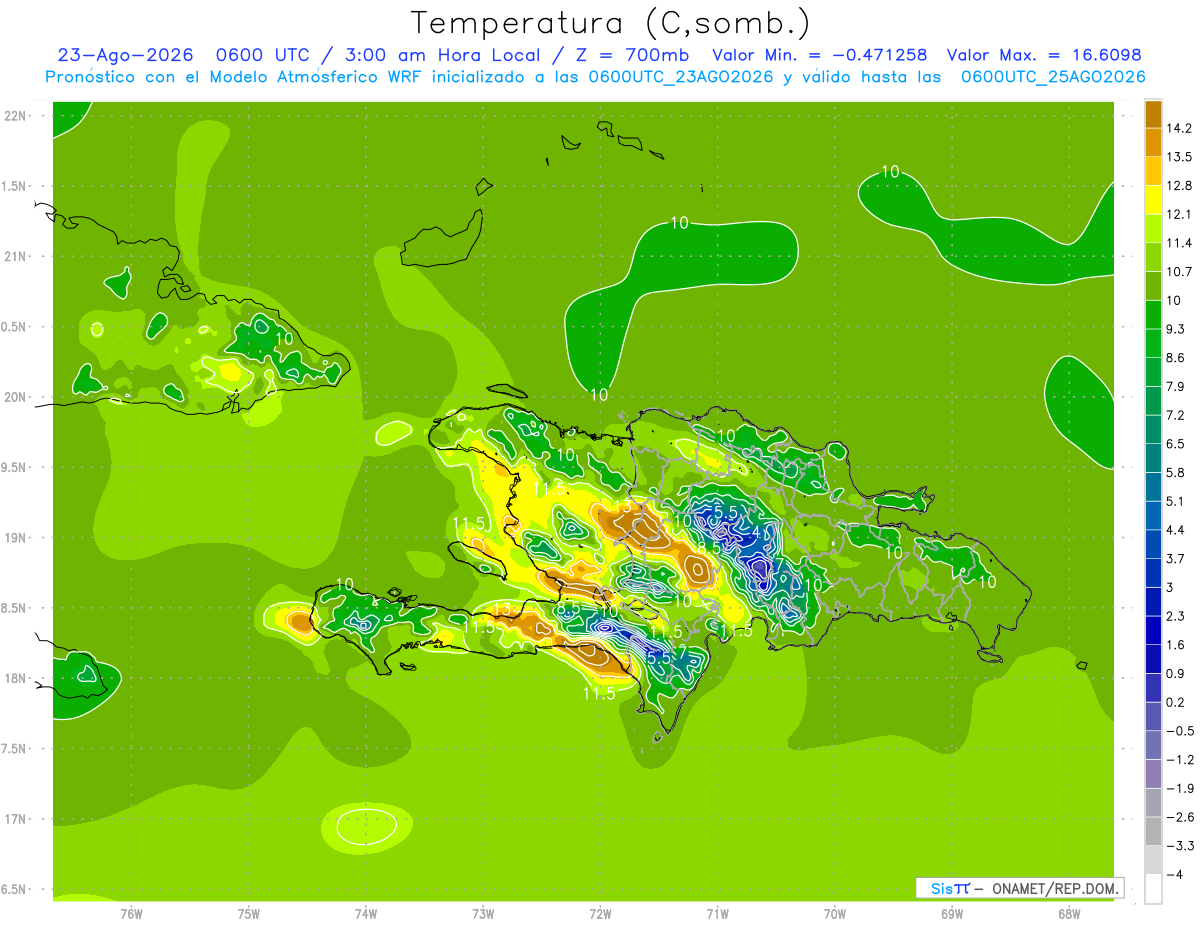Click the longitude label "70W"
The image size is (1200, 927).
pyautogui.click(x=835, y=914)
